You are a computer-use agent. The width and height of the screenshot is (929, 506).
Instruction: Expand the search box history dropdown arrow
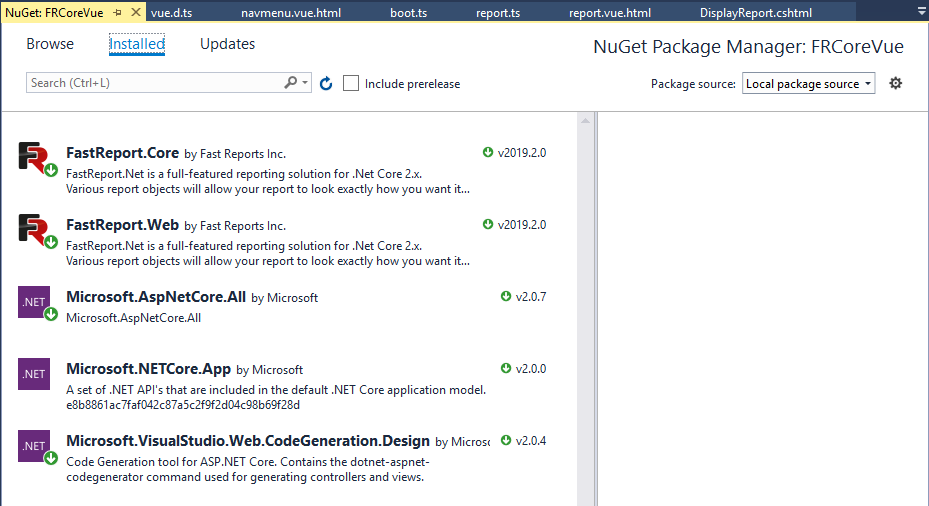tap(305, 84)
